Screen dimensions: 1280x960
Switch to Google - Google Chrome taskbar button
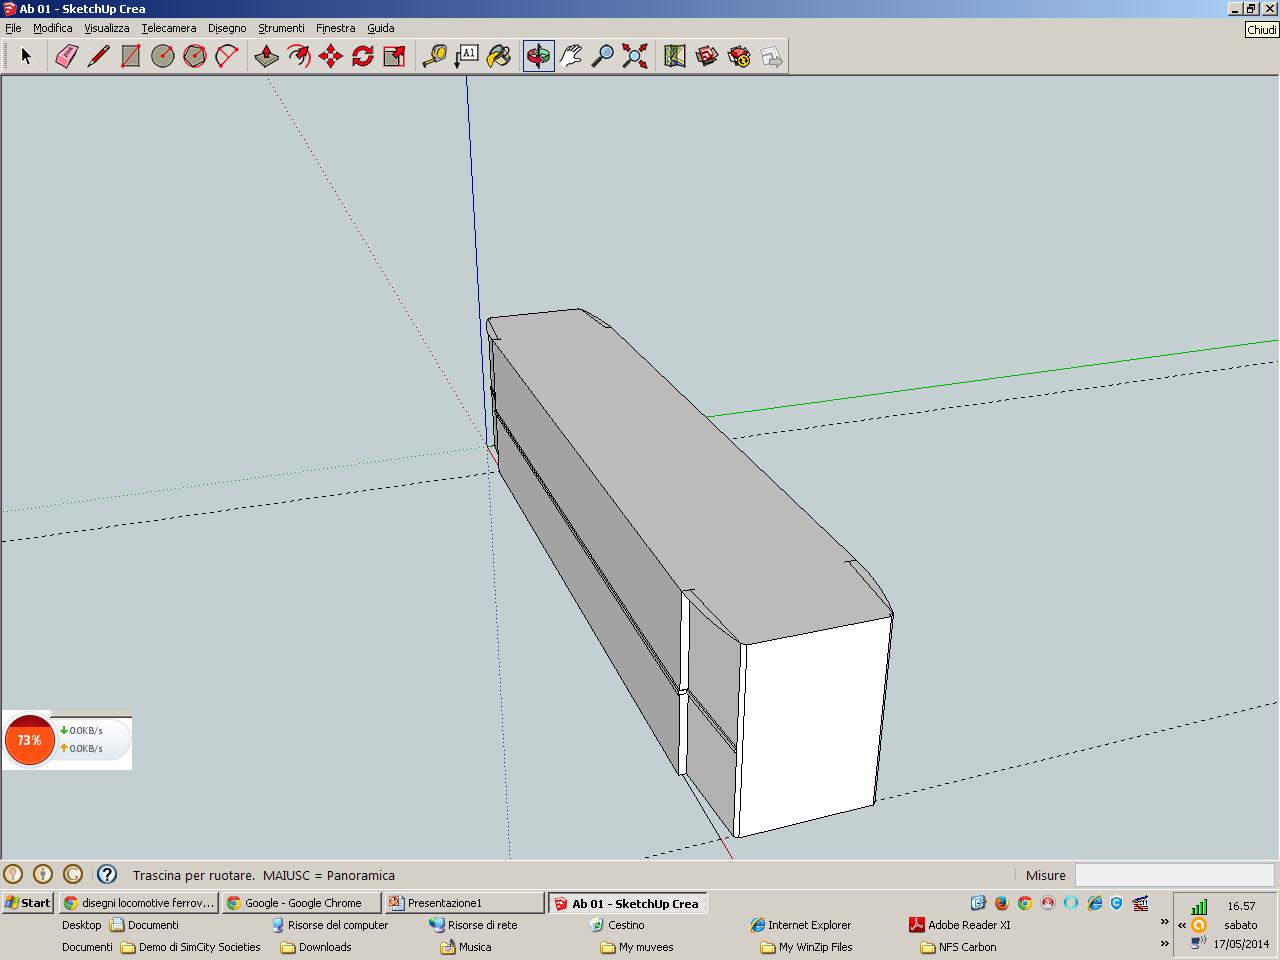point(301,903)
